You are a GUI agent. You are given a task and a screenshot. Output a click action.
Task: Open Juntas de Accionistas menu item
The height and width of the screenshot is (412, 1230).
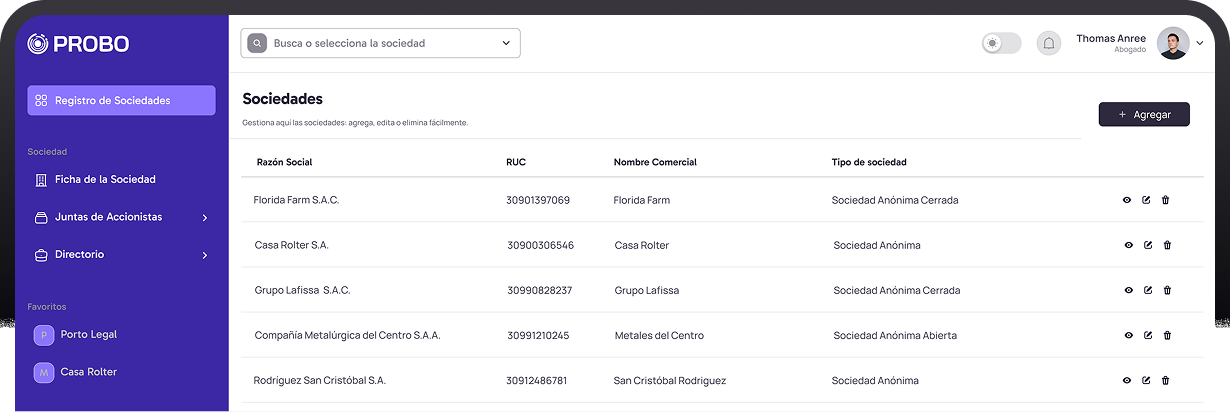click(121, 217)
